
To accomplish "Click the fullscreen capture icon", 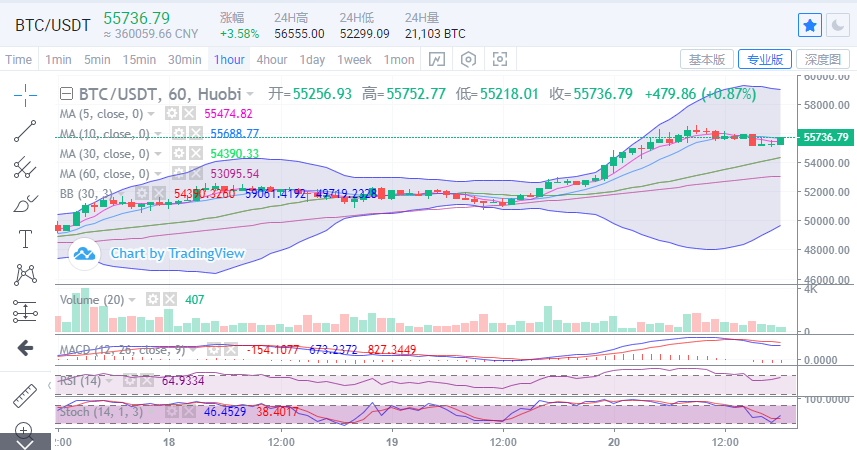I will pyautogui.click(x=500, y=59).
